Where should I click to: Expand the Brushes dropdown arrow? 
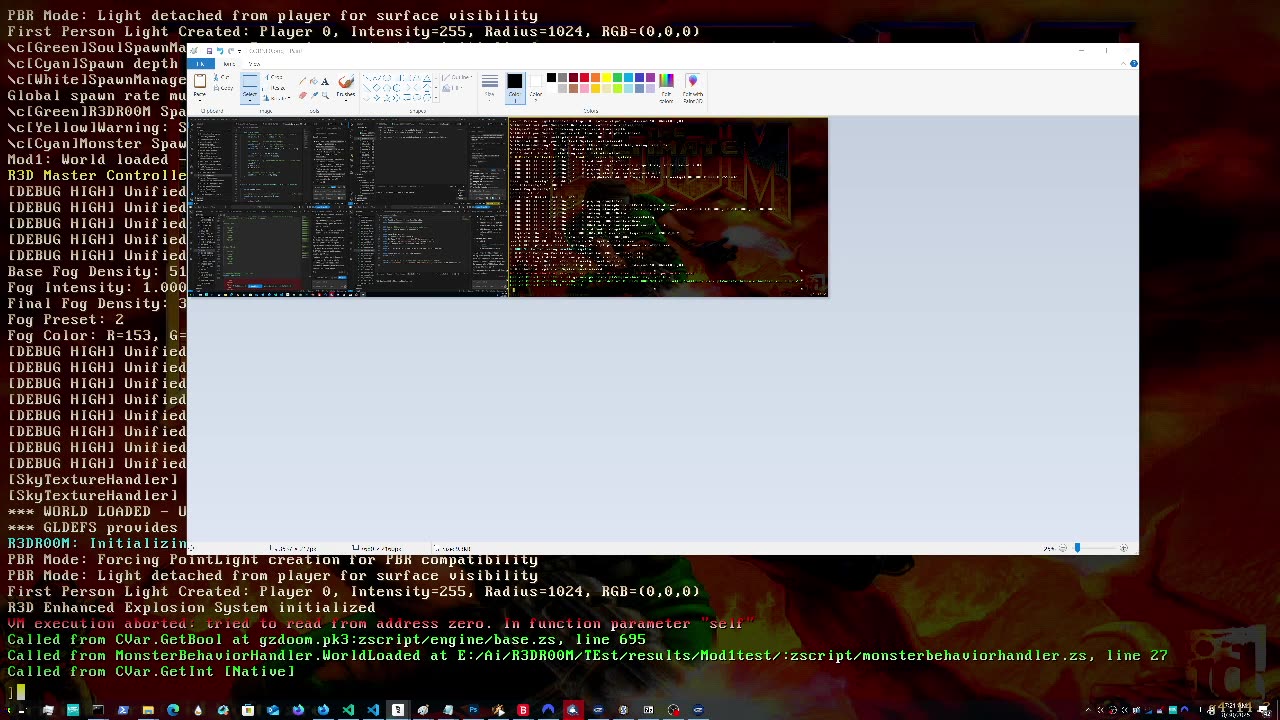coord(345,100)
